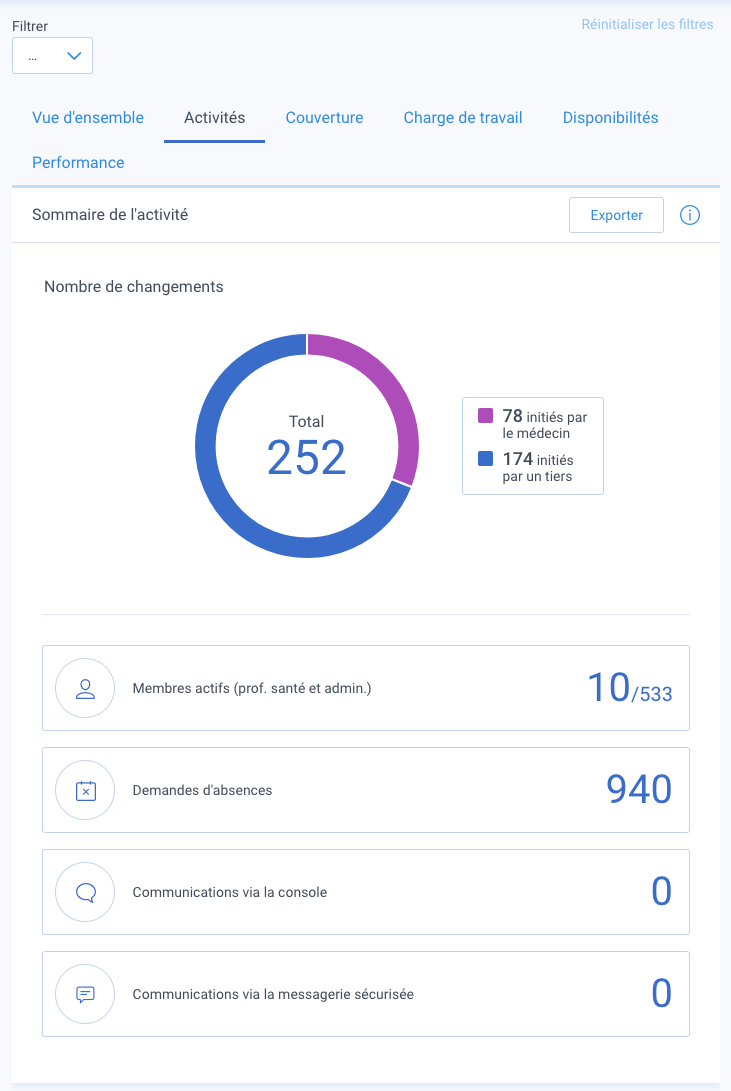731x1091 pixels.
Task: Click 'Communications via la console' label
Action: click(x=230, y=892)
